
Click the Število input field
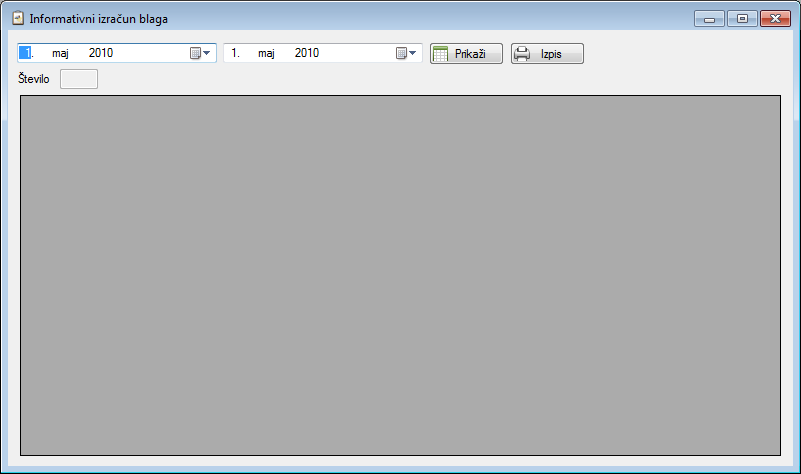click(x=79, y=79)
